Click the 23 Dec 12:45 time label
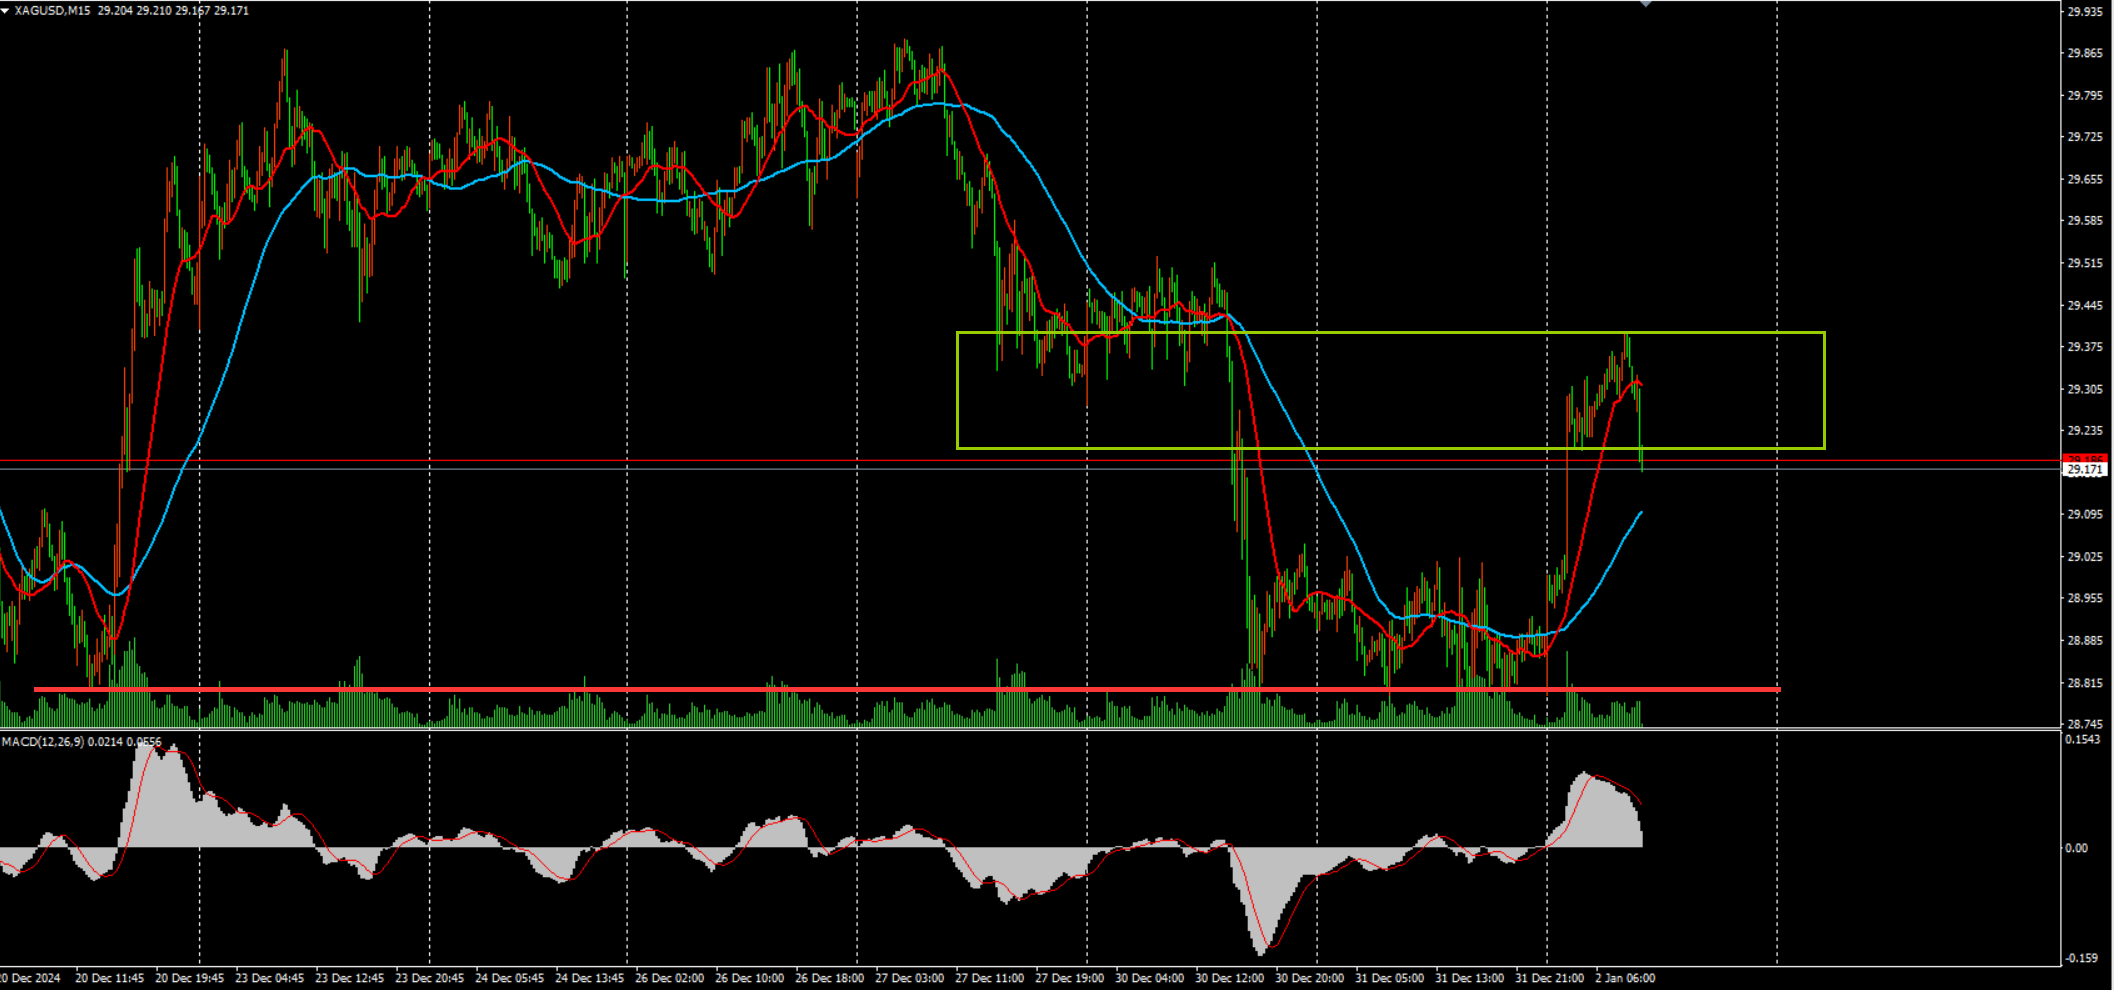Image resolution: width=2114 pixels, height=990 pixels. (350, 978)
